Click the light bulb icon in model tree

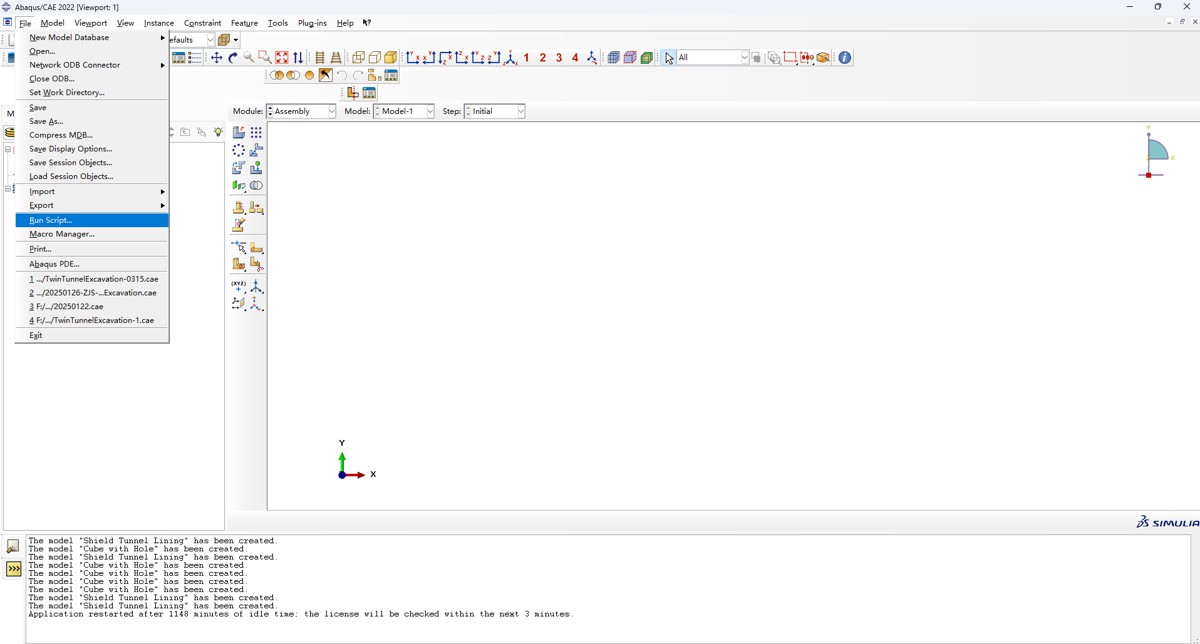[x=218, y=132]
